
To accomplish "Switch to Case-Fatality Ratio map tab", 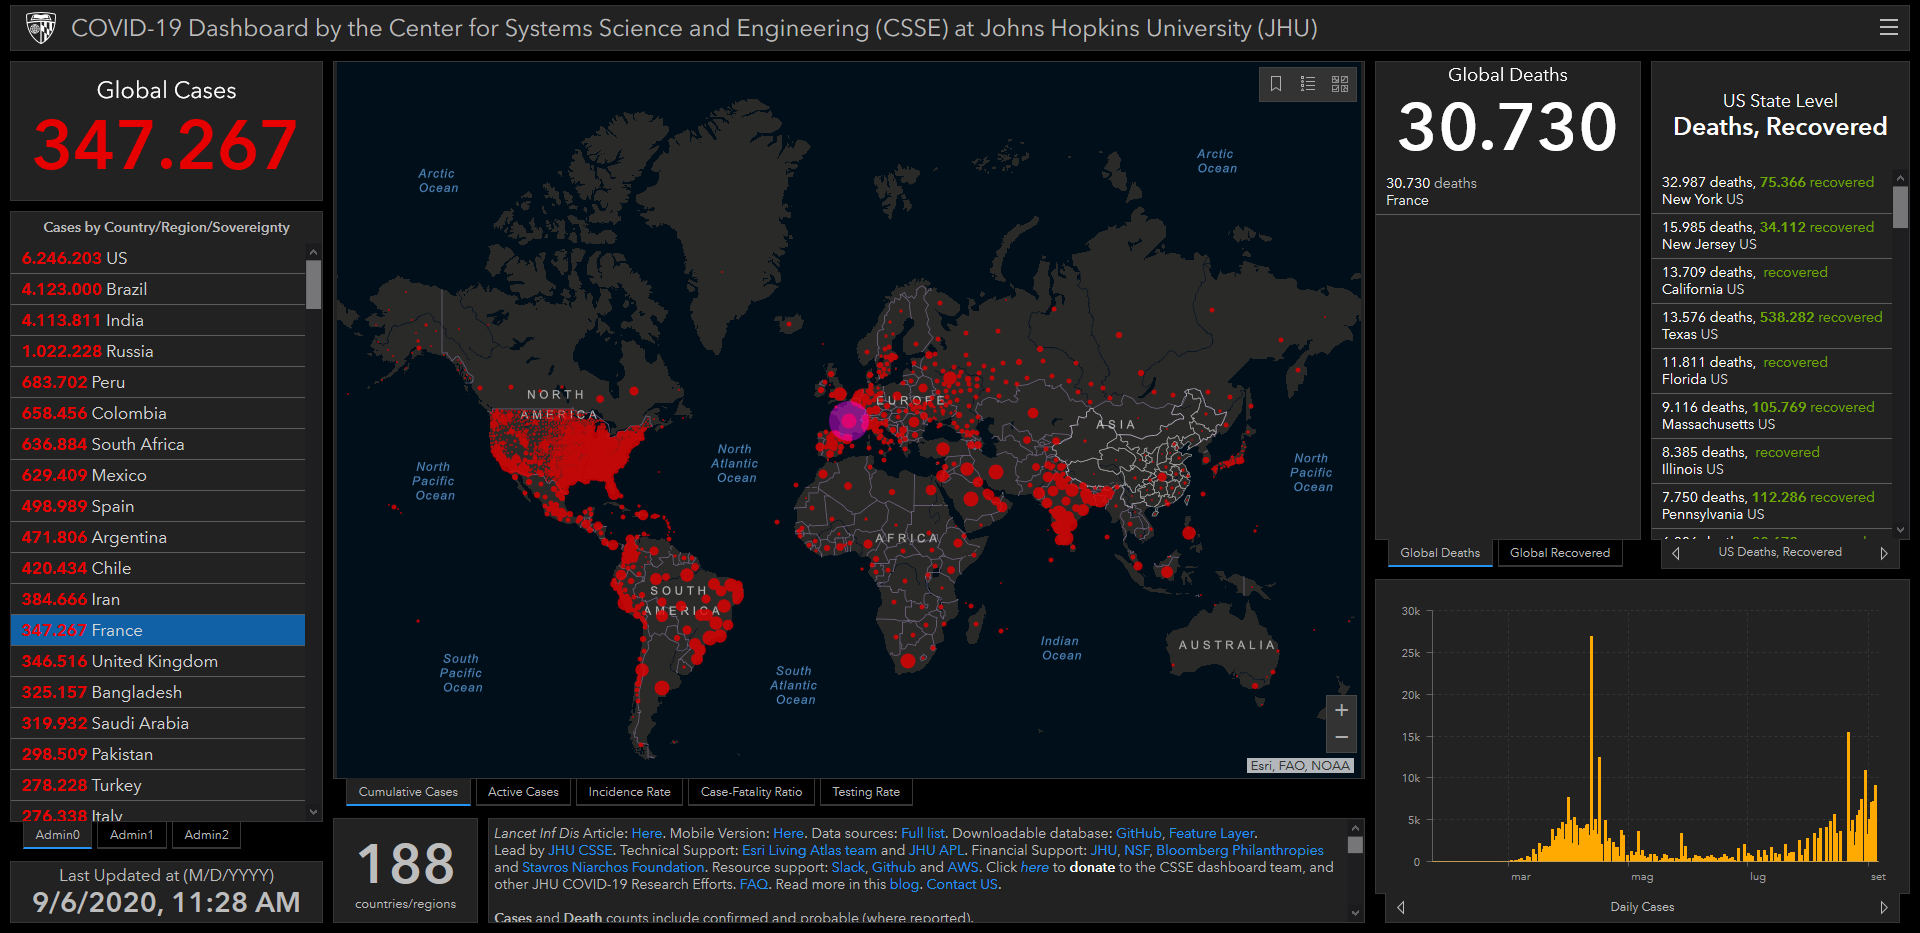I will tap(751, 792).
